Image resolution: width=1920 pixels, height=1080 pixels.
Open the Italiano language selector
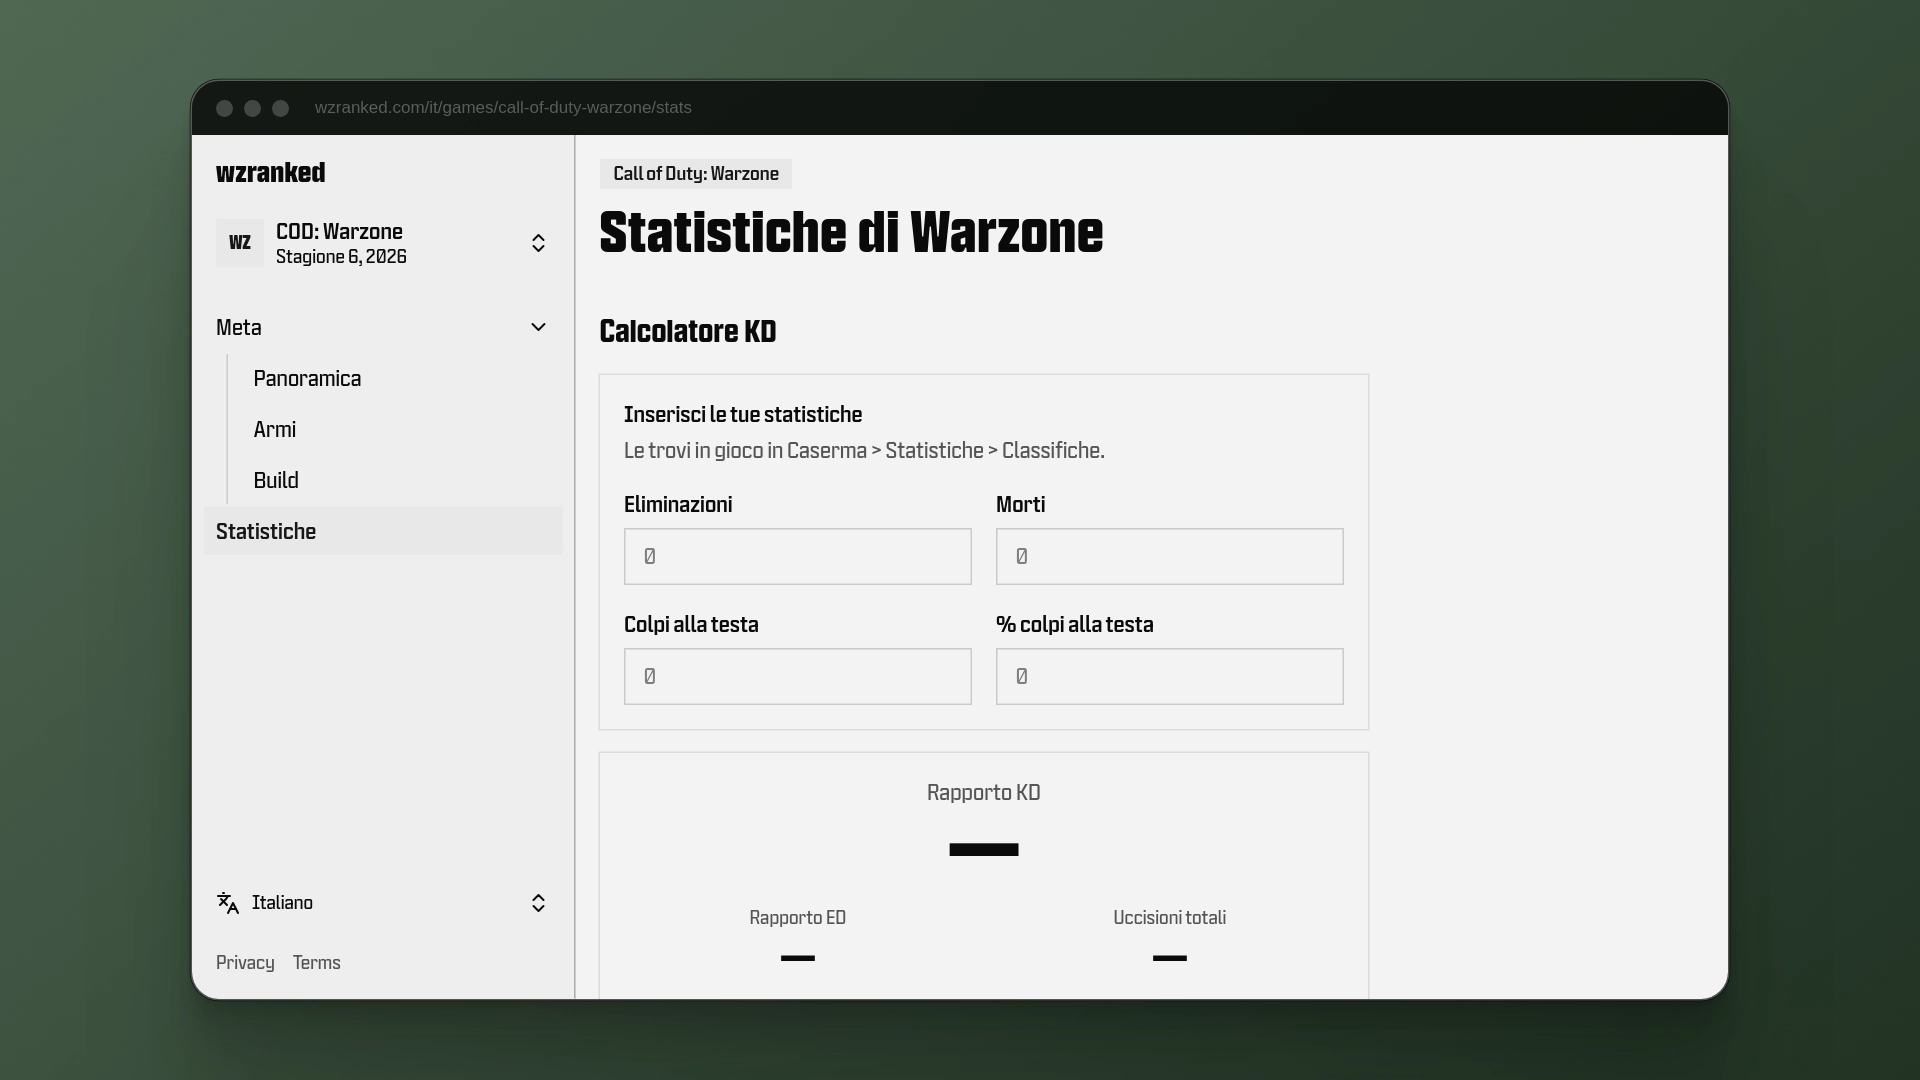click(383, 903)
